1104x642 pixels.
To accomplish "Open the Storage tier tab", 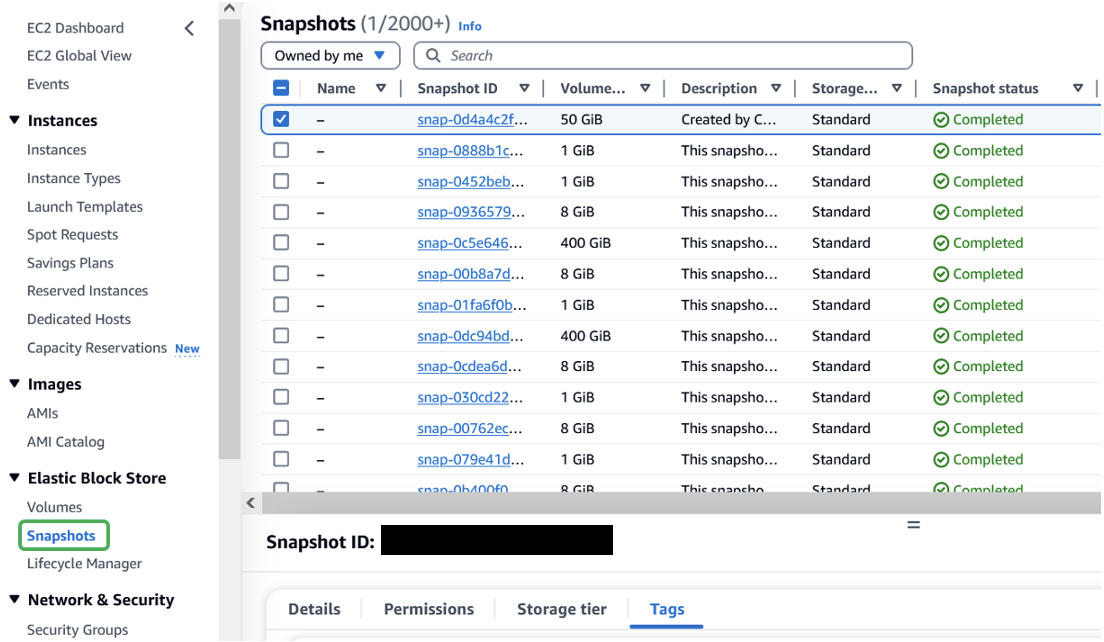I will pyautogui.click(x=561, y=609).
